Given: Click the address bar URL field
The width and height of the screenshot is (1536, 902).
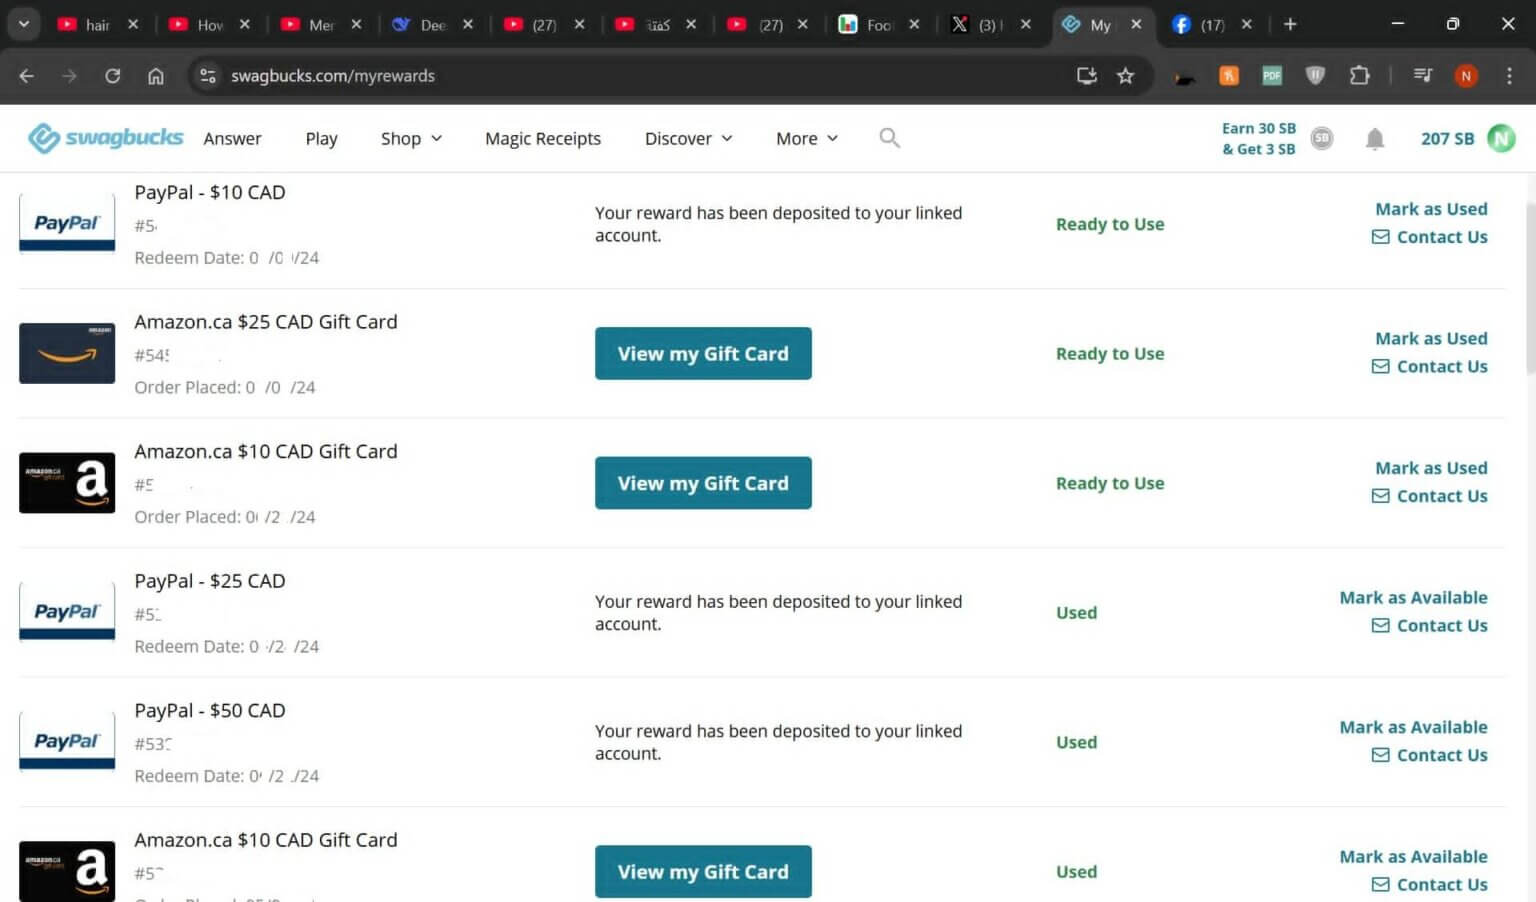Looking at the screenshot, I should point(640,75).
